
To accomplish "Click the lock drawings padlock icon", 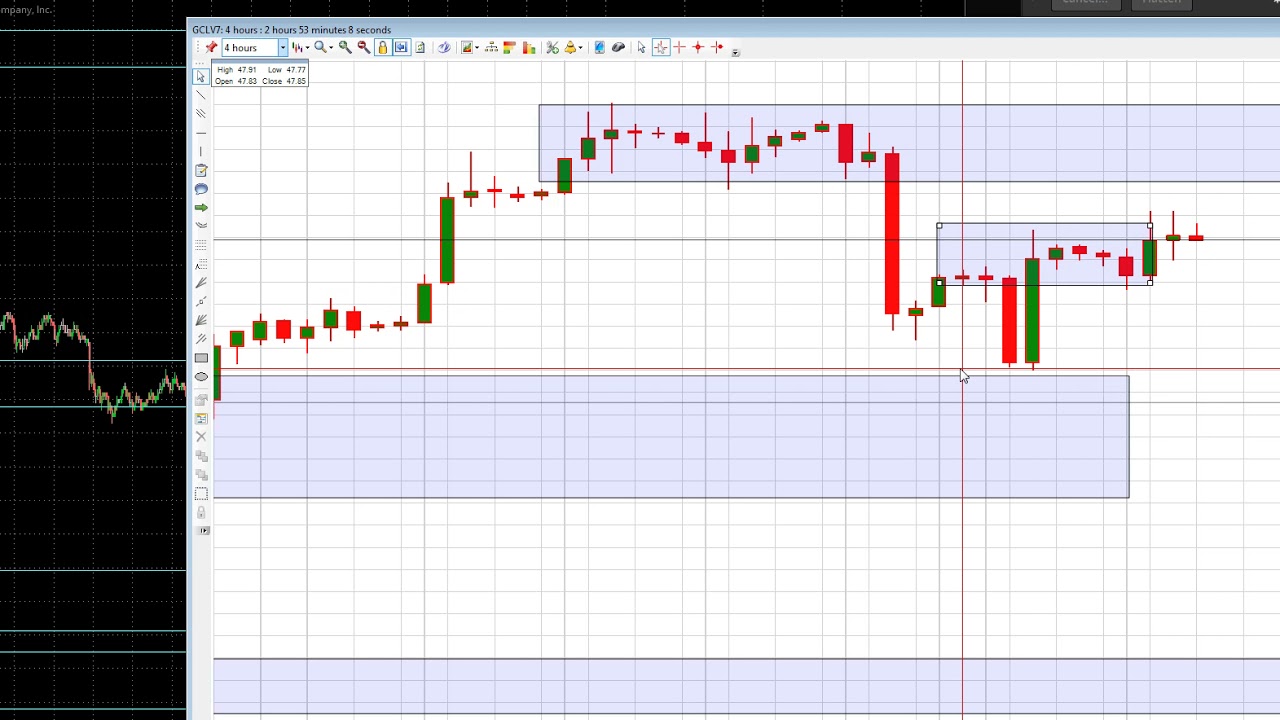I will point(201,512).
